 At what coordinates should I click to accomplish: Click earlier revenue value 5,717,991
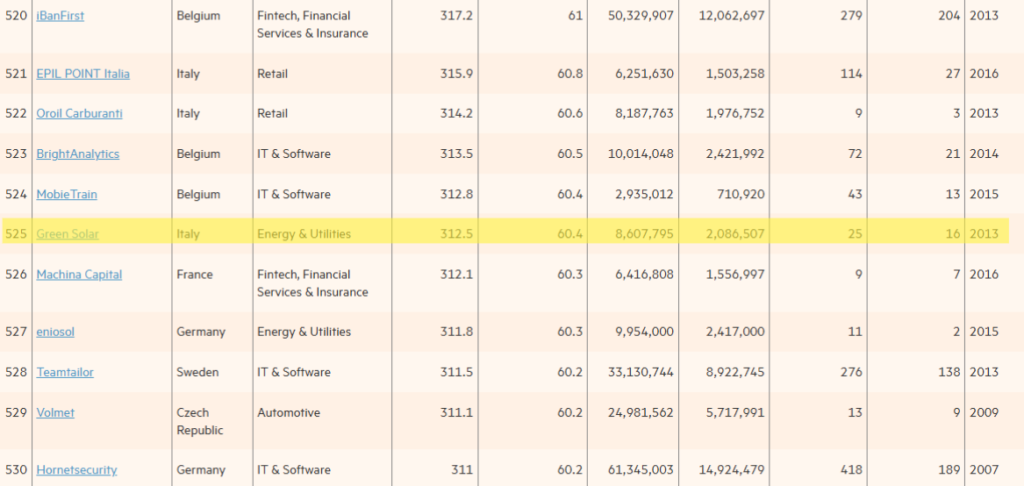click(735, 413)
